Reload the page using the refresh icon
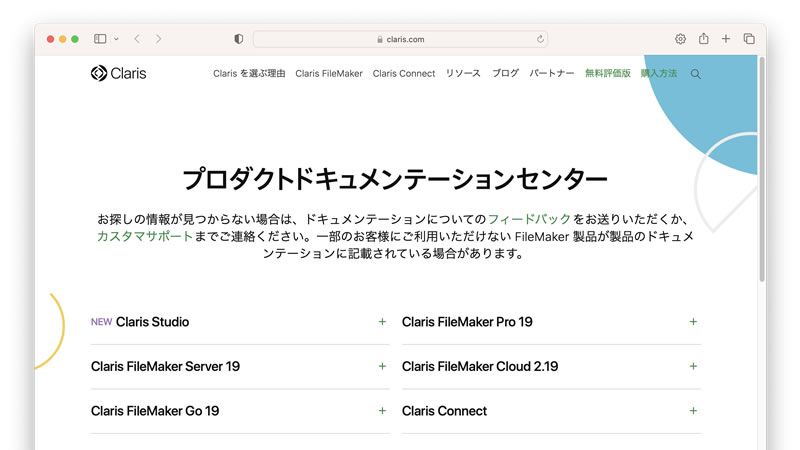Screen dimensions: 800x450 (540, 39)
